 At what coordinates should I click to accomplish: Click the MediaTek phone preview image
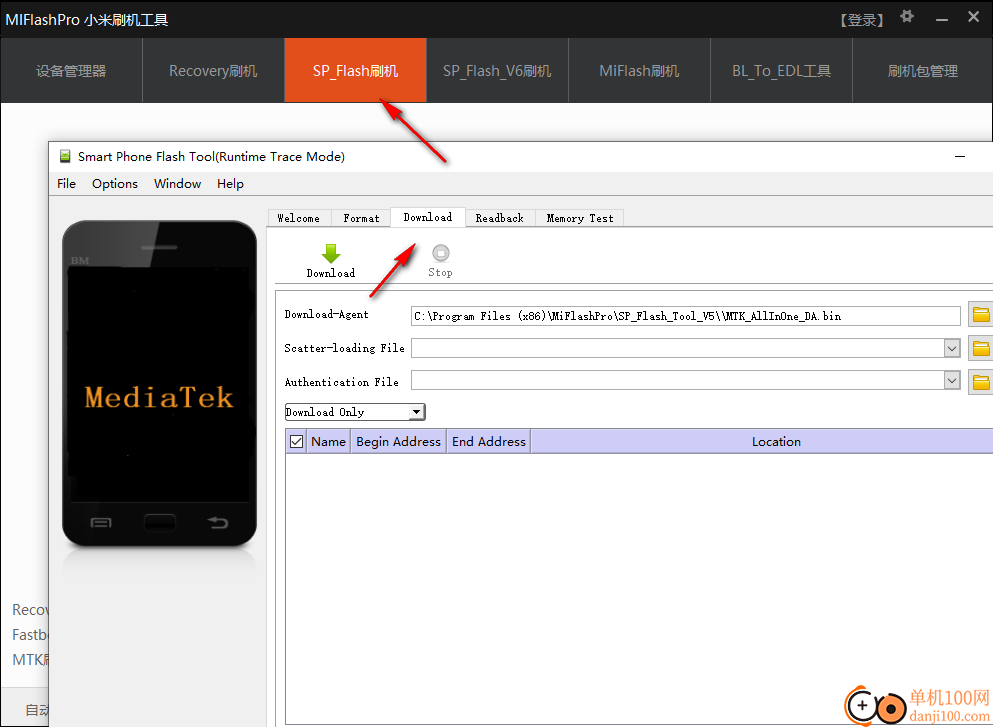(159, 383)
